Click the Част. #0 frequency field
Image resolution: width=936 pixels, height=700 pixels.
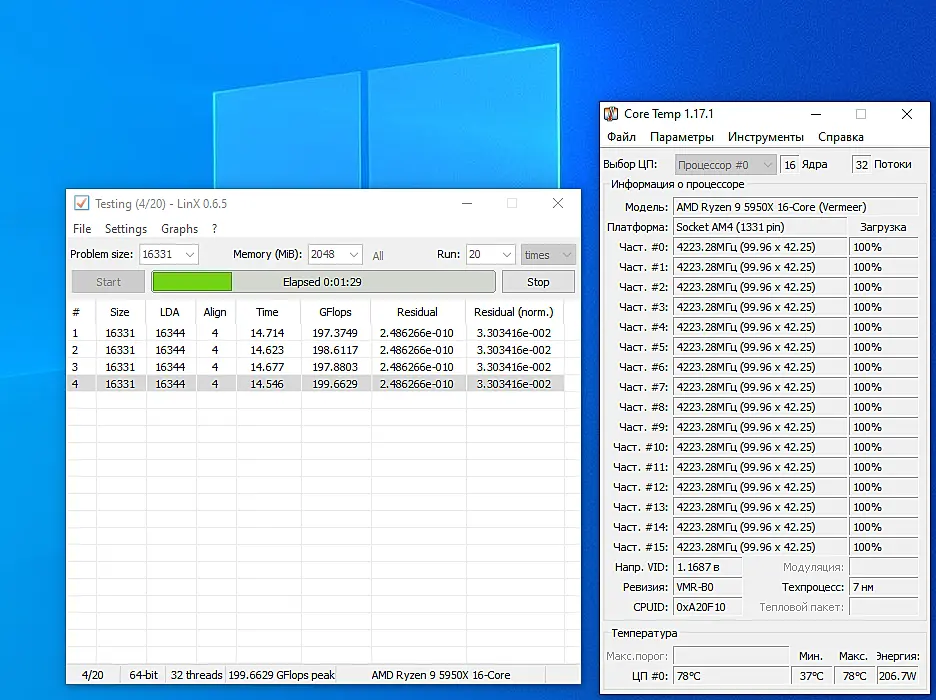coord(760,247)
